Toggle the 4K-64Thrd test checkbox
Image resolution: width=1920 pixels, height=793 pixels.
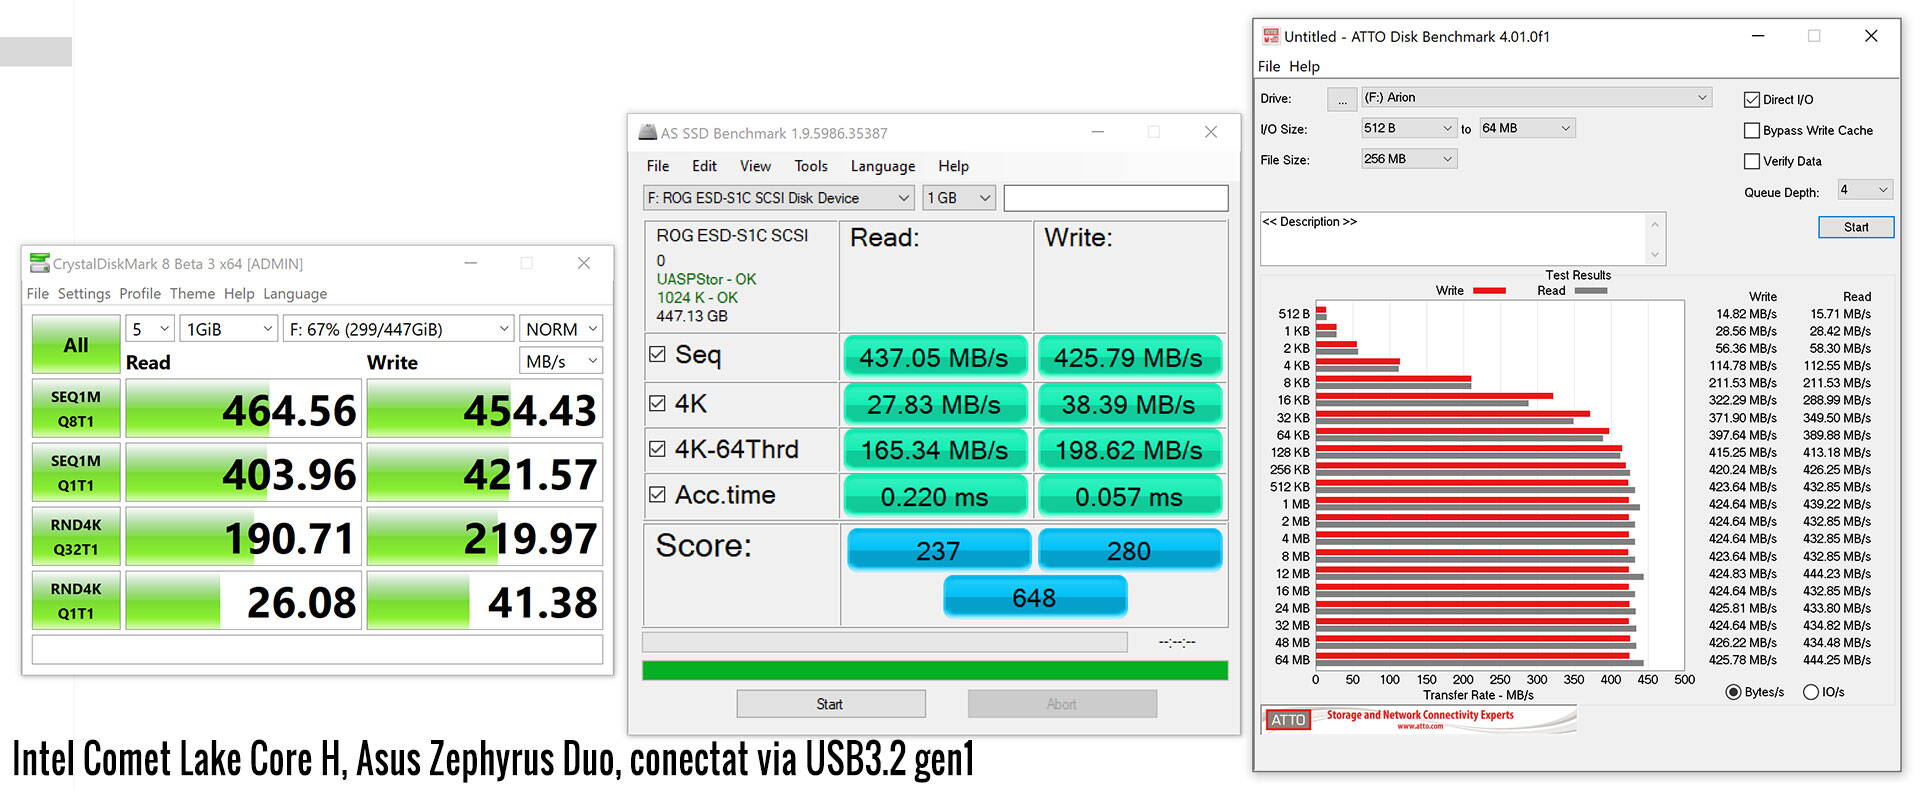[x=657, y=449]
